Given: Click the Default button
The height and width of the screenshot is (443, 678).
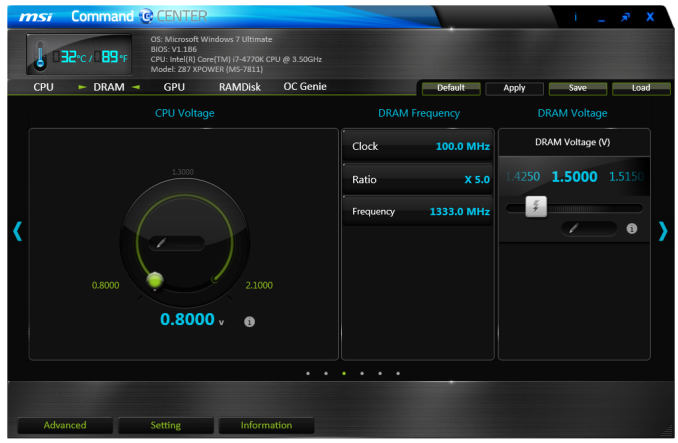Looking at the screenshot, I should 451,88.
